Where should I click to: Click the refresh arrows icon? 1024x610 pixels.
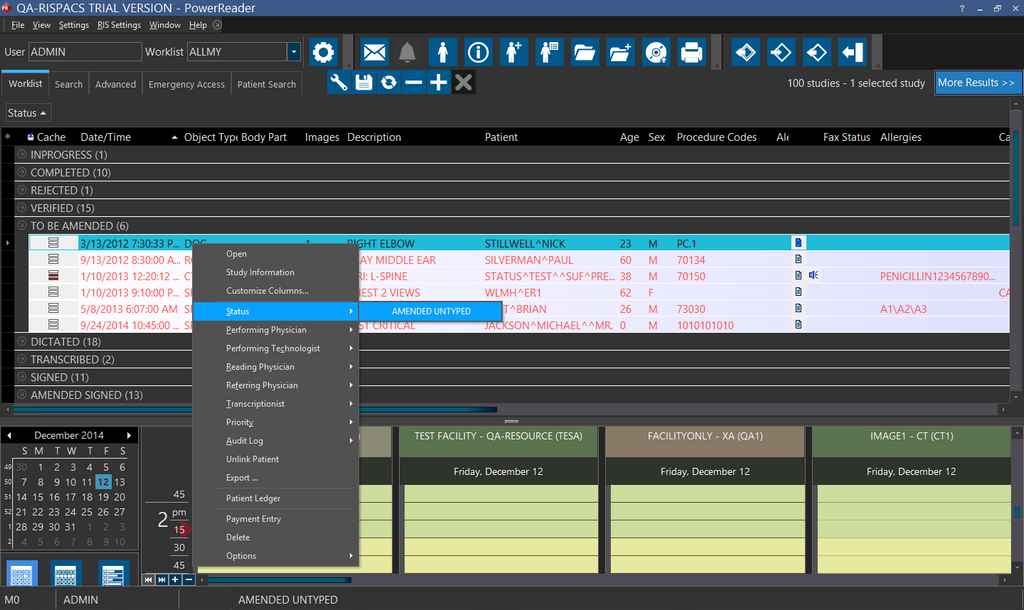pyautogui.click(x=388, y=83)
